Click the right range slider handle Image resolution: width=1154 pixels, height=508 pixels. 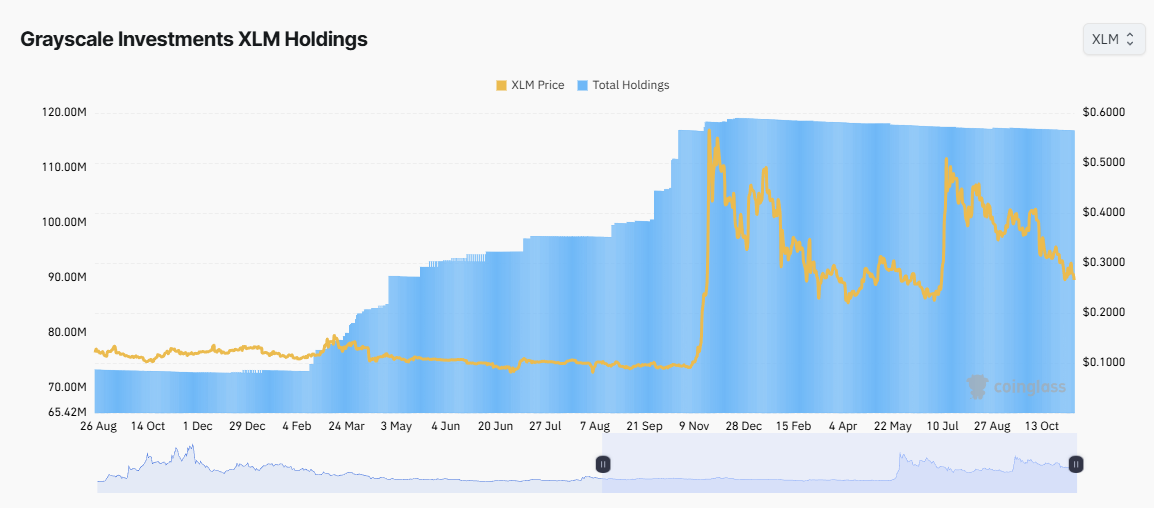point(1076,464)
